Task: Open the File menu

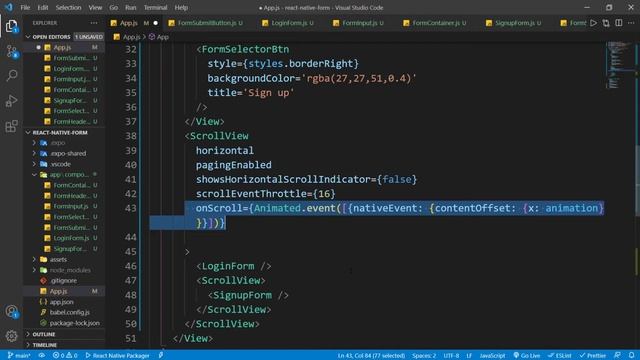Action: coord(25,7)
